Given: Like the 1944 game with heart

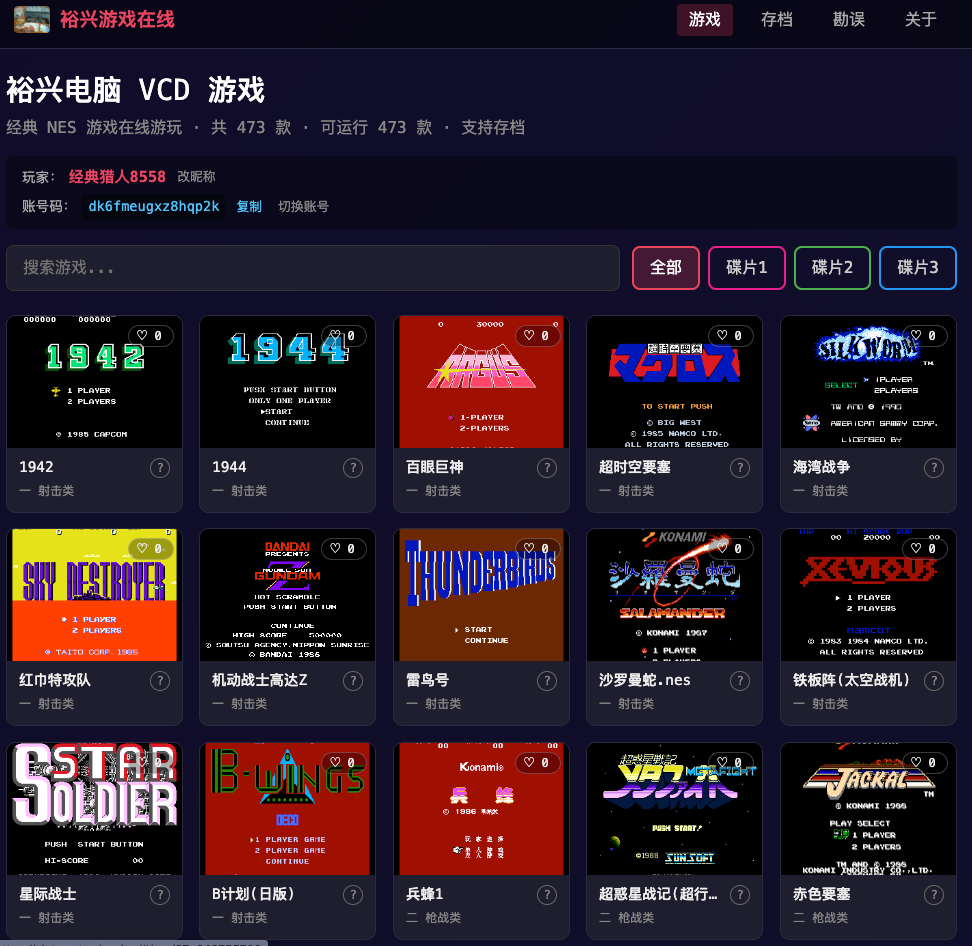Looking at the screenshot, I should [x=343, y=335].
